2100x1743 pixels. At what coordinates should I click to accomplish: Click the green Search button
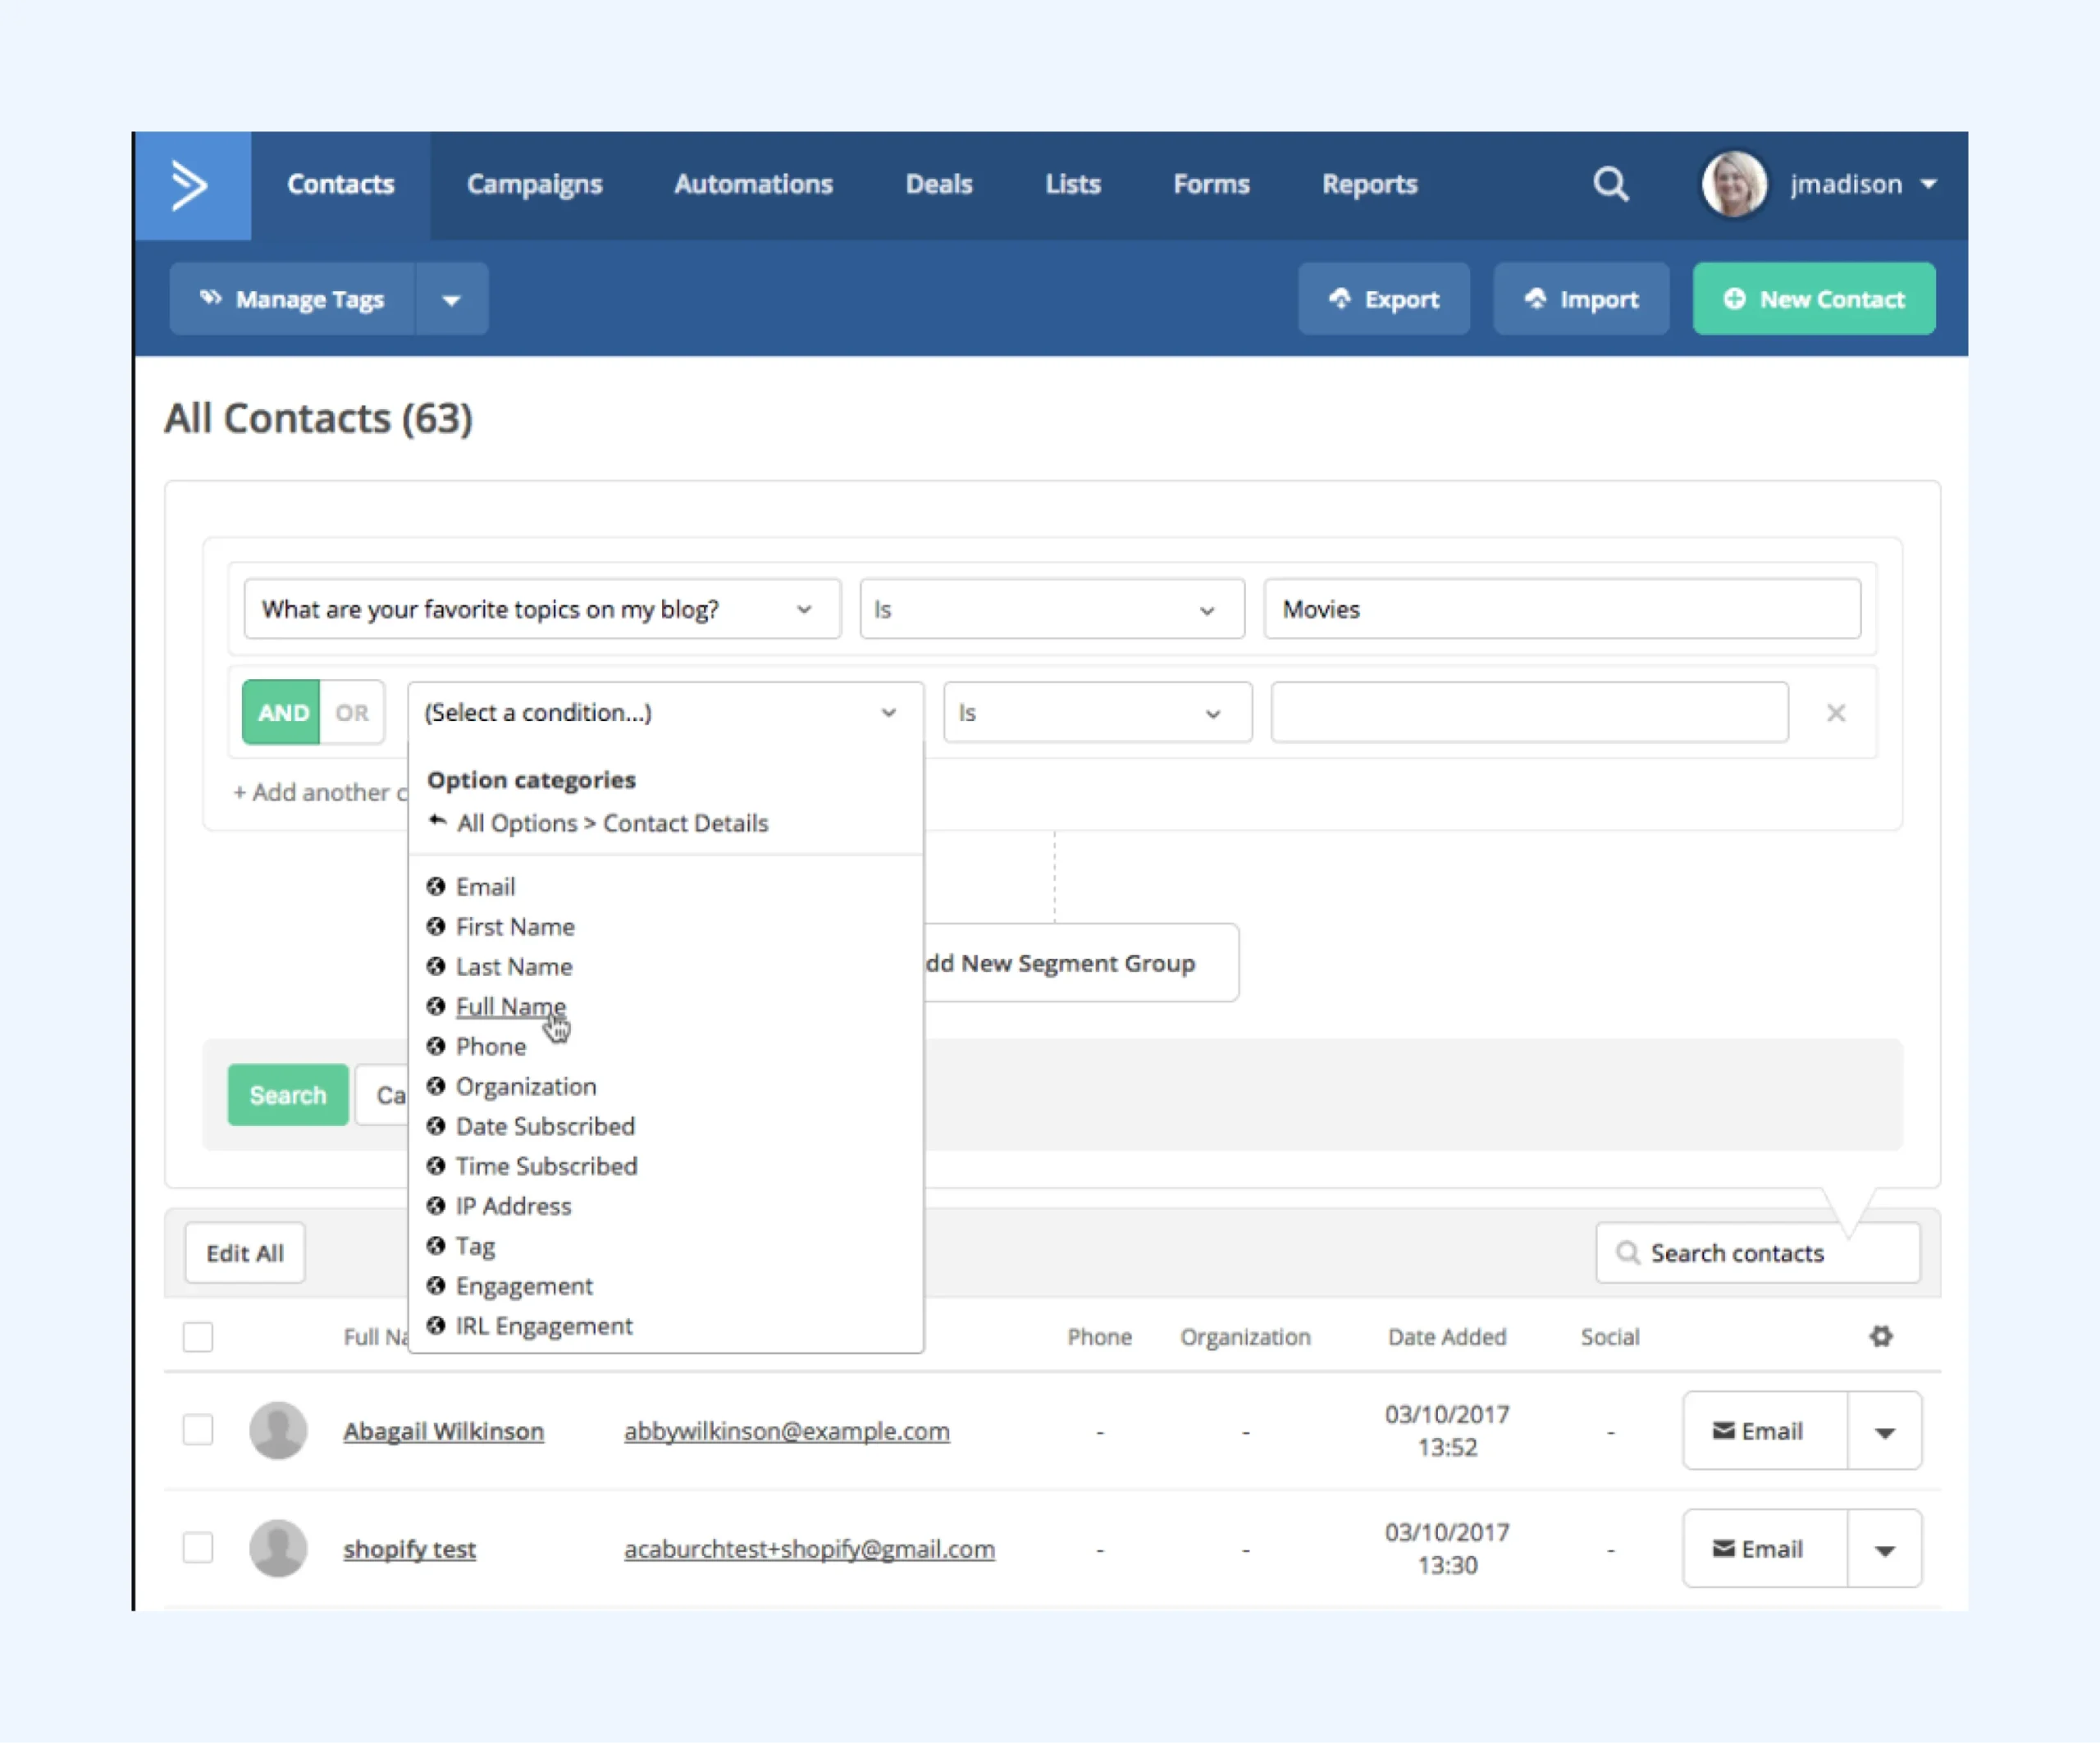[288, 1095]
